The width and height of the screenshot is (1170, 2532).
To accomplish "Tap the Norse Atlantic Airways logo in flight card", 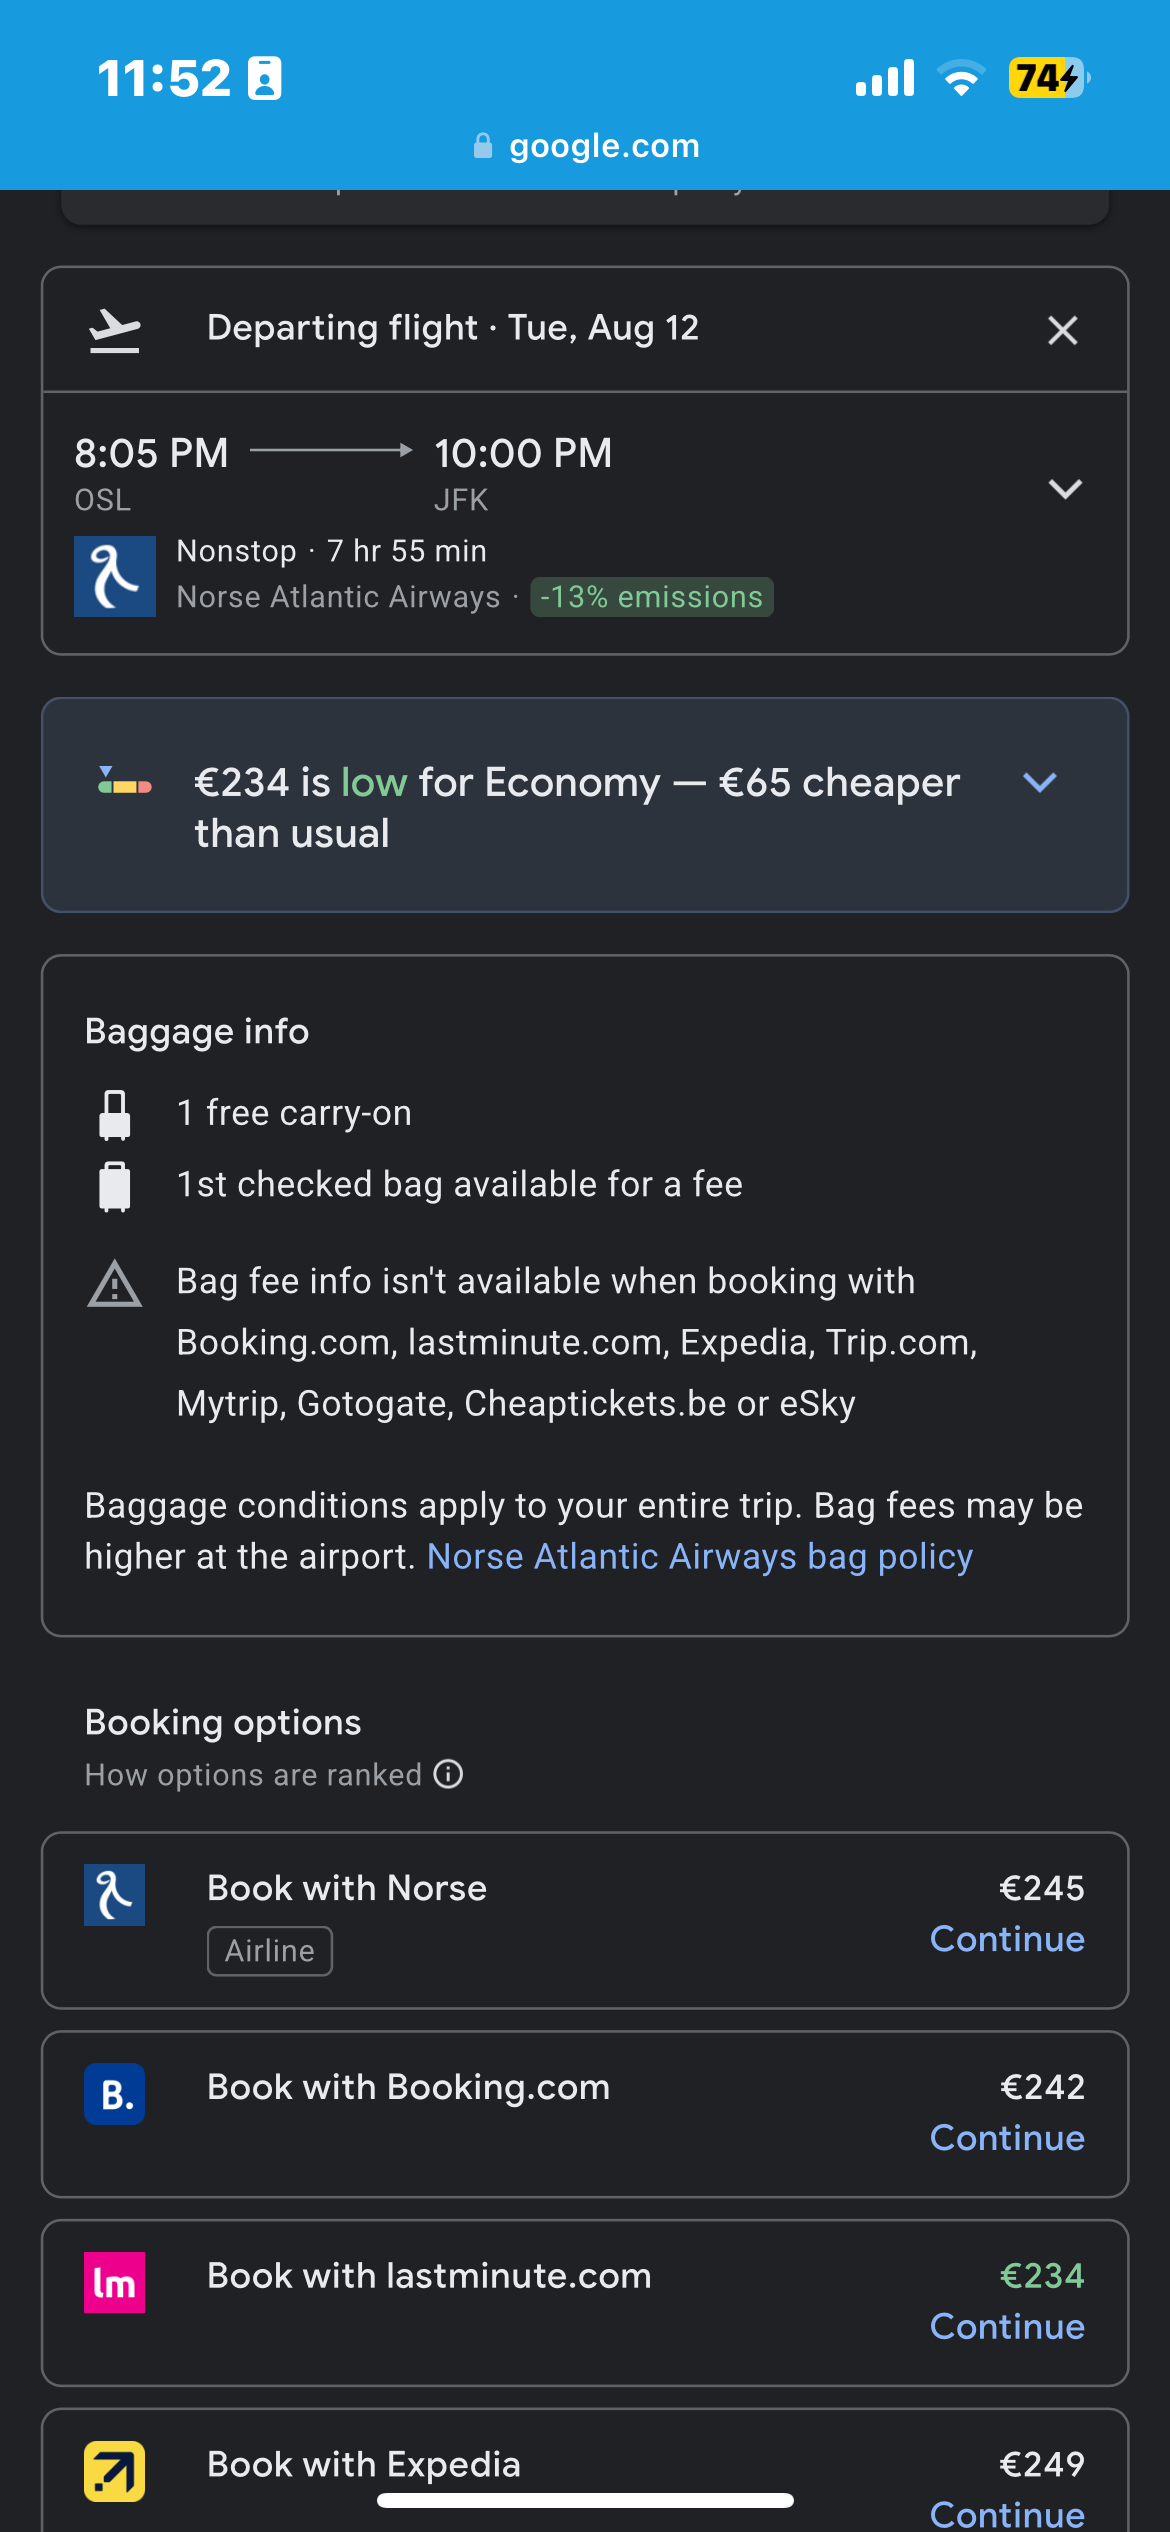I will pyautogui.click(x=115, y=576).
